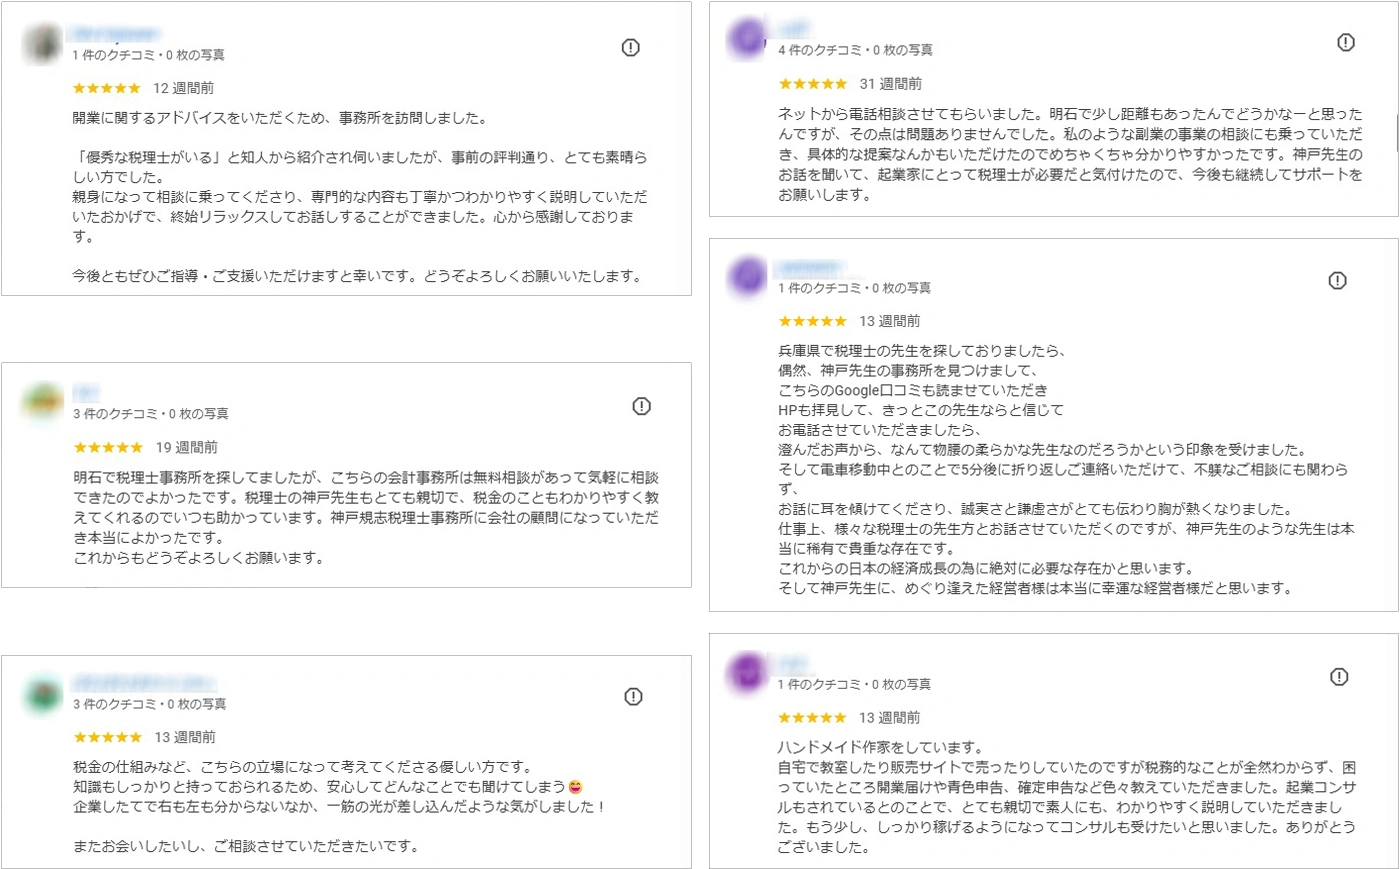Click purple avatar on the 兵庫県で税理士 review

pos(747,277)
